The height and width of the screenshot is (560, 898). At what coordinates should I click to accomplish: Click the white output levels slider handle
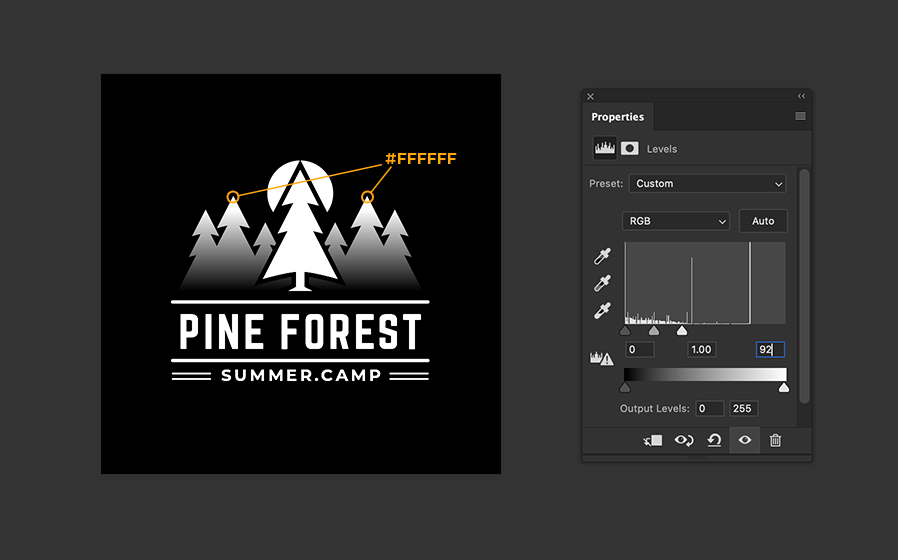pyautogui.click(x=784, y=388)
